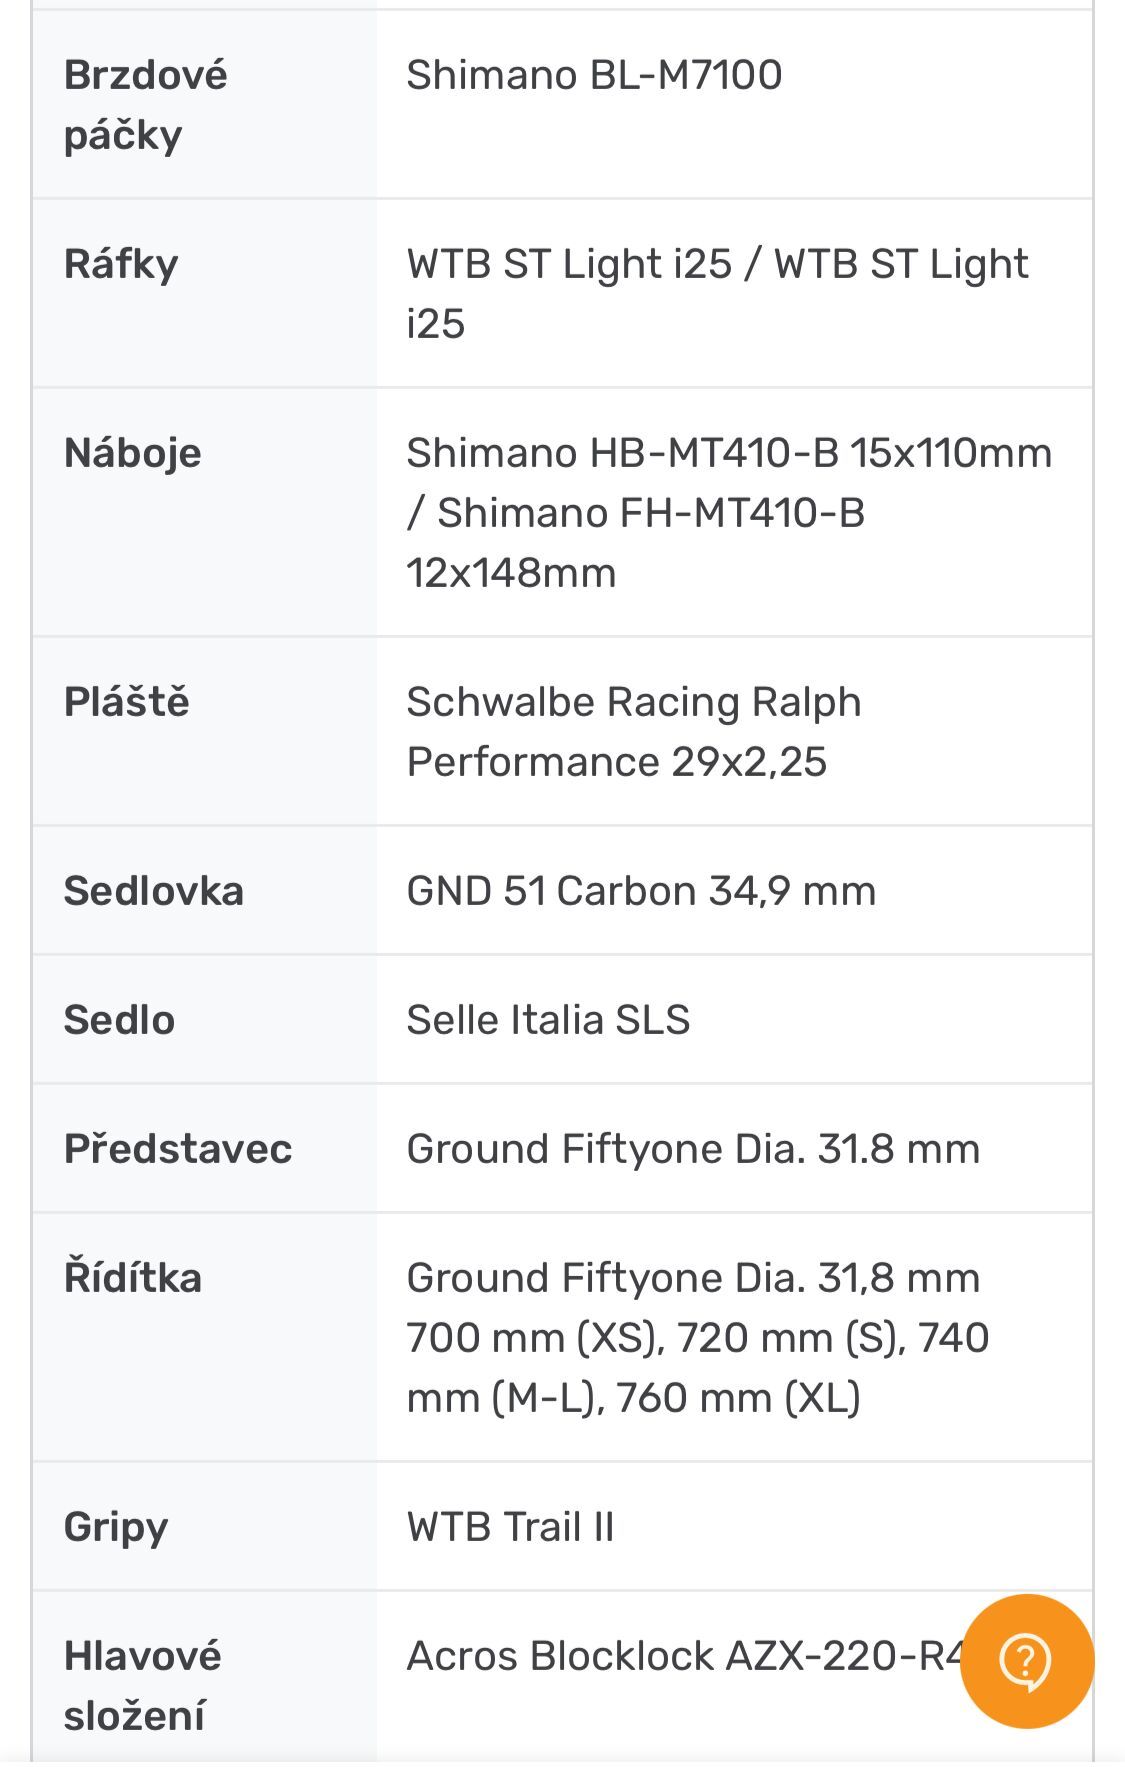This screenshot has width=1125, height=1767.
Task: Tap the Acros Blocklock headset value
Action: pyautogui.click(x=685, y=1656)
